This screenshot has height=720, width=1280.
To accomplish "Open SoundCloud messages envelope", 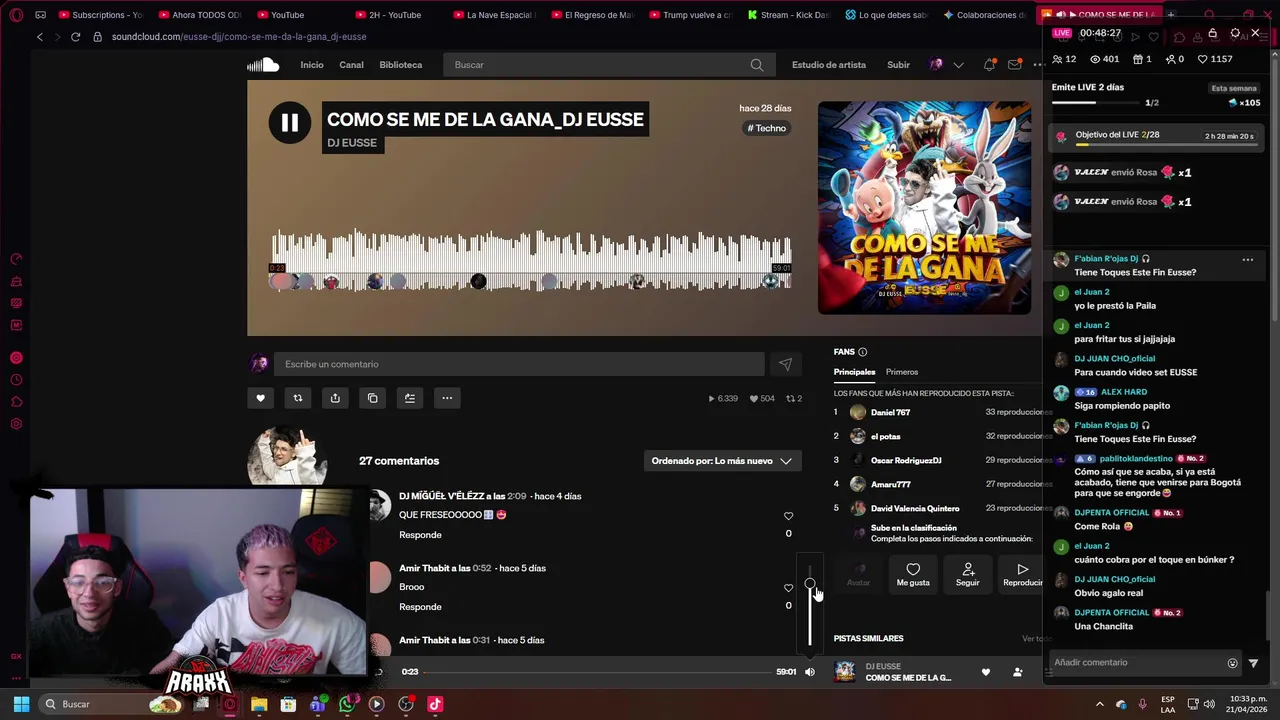I will click(x=1015, y=65).
